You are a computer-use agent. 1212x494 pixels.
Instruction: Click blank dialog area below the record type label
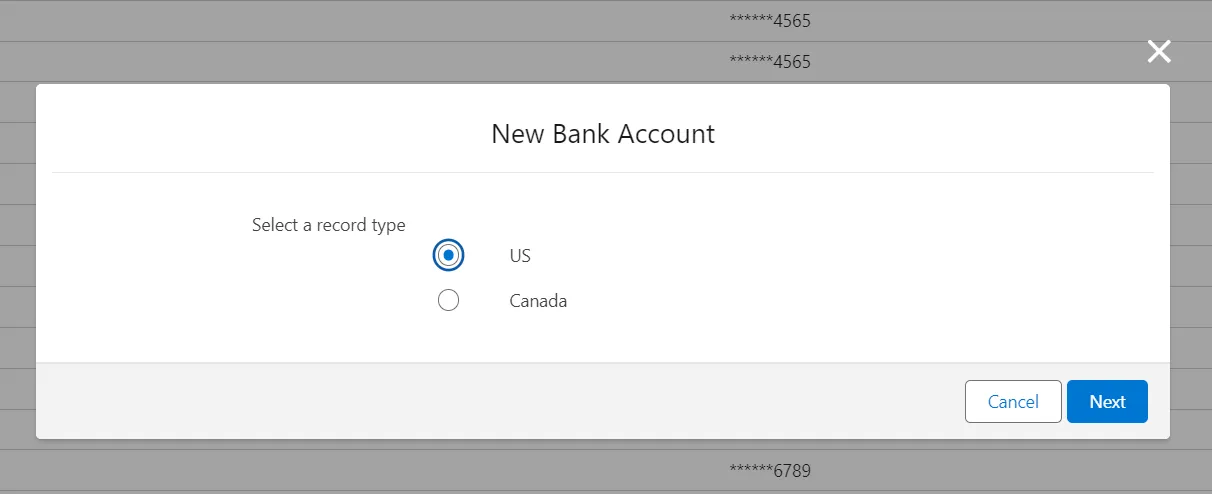pyautogui.click(x=300, y=300)
